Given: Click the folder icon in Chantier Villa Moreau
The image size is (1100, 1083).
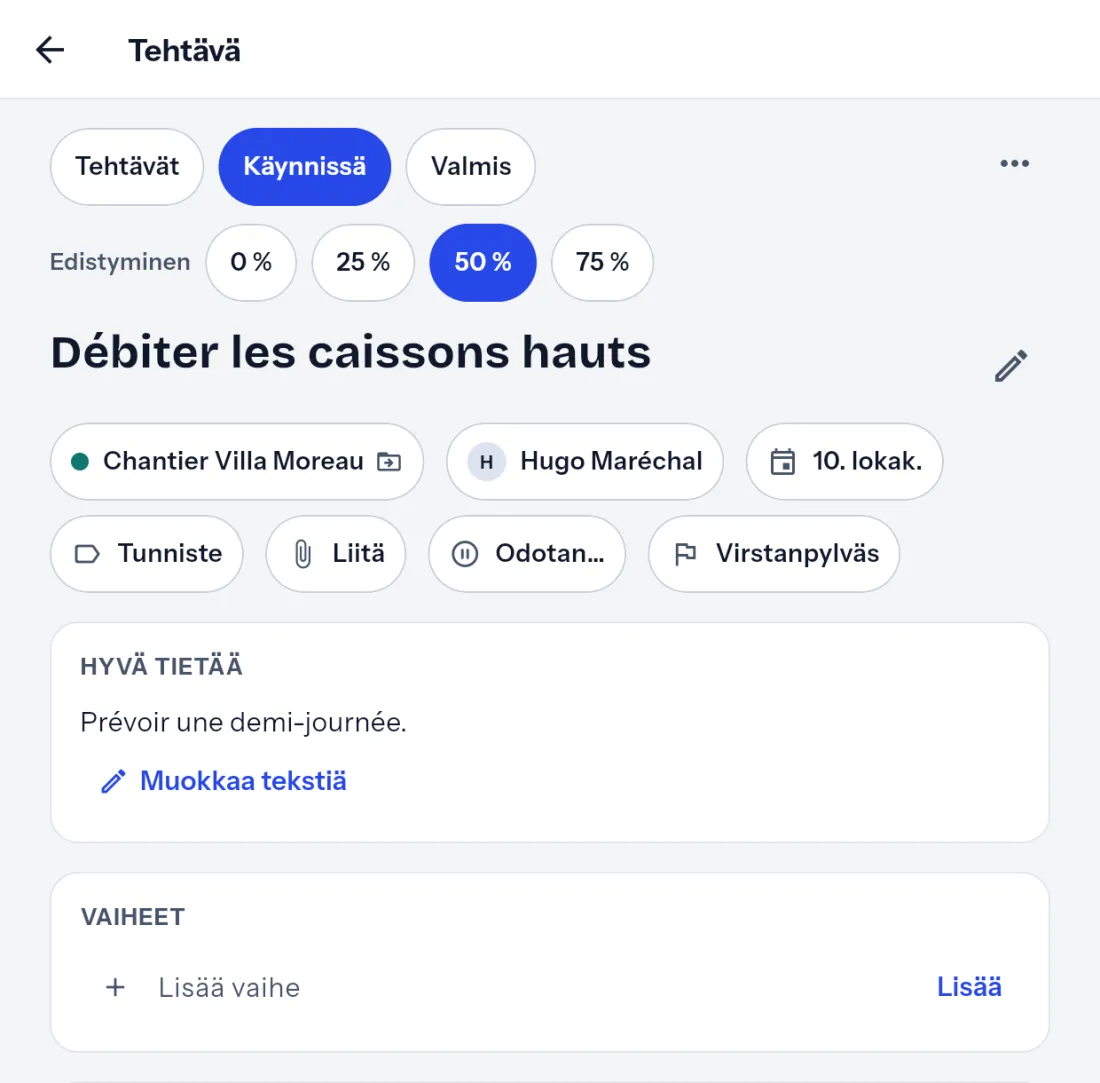Looking at the screenshot, I should click(389, 462).
